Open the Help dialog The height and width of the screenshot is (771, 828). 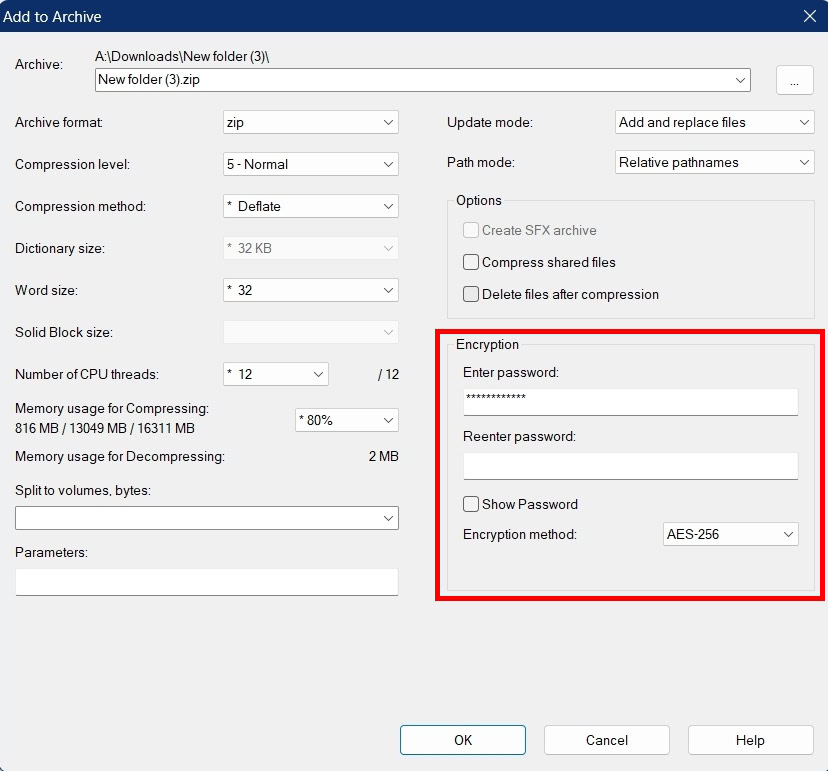point(750,740)
